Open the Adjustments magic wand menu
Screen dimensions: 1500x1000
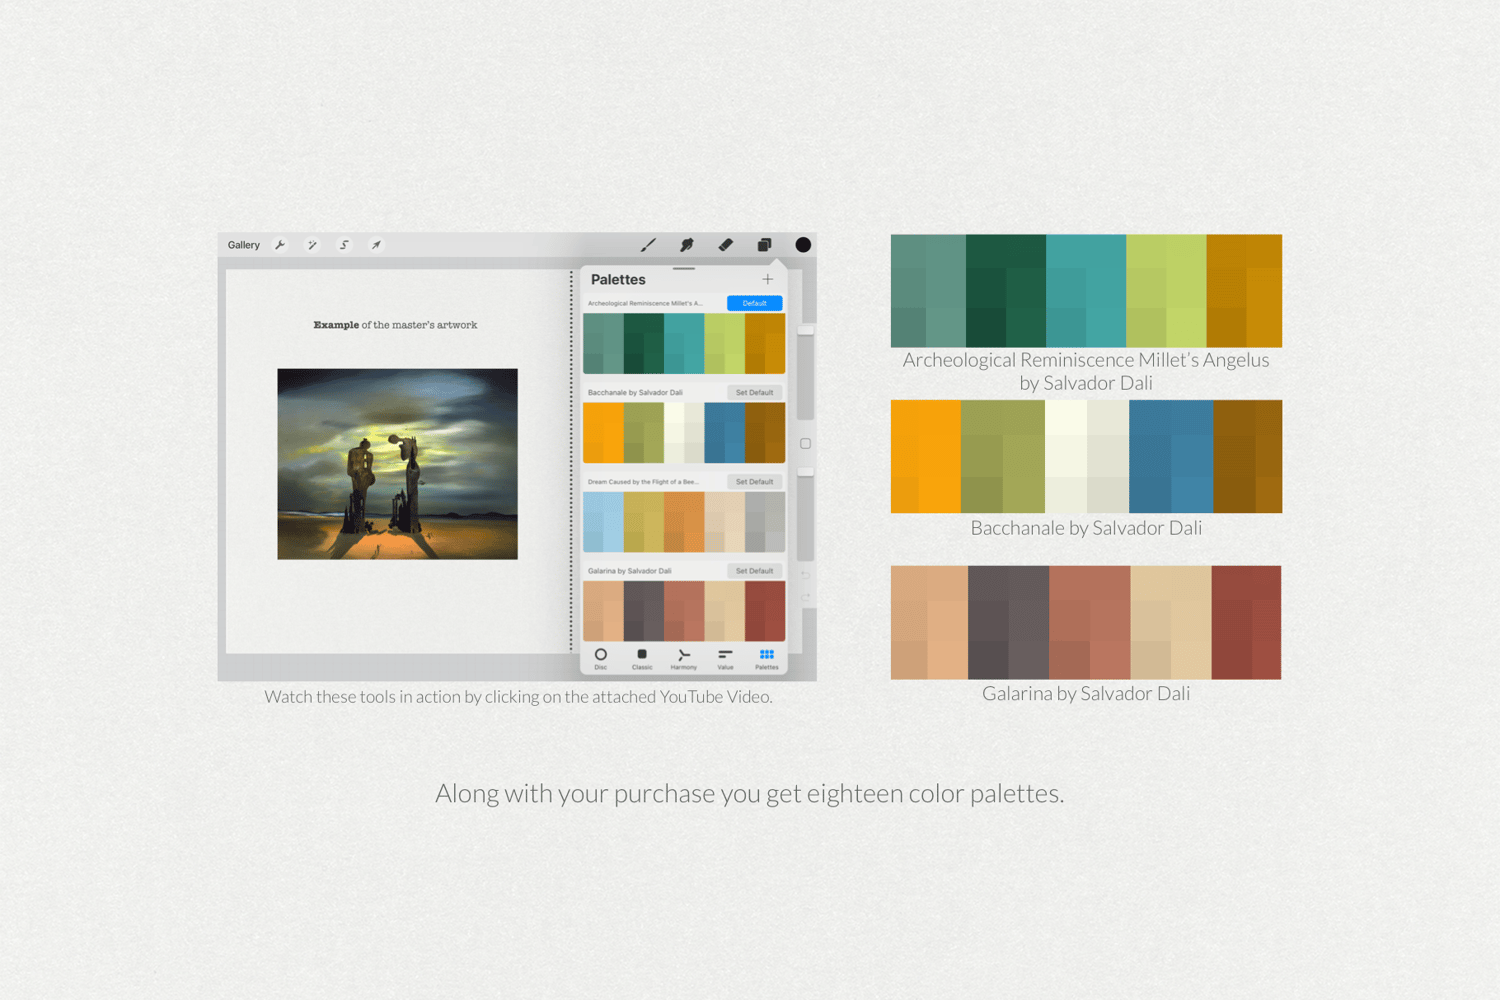tap(312, 245)
